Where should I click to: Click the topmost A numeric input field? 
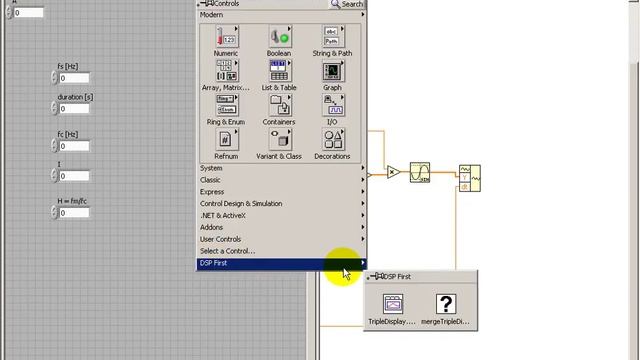pyautogui.click(x=28, y=13)
